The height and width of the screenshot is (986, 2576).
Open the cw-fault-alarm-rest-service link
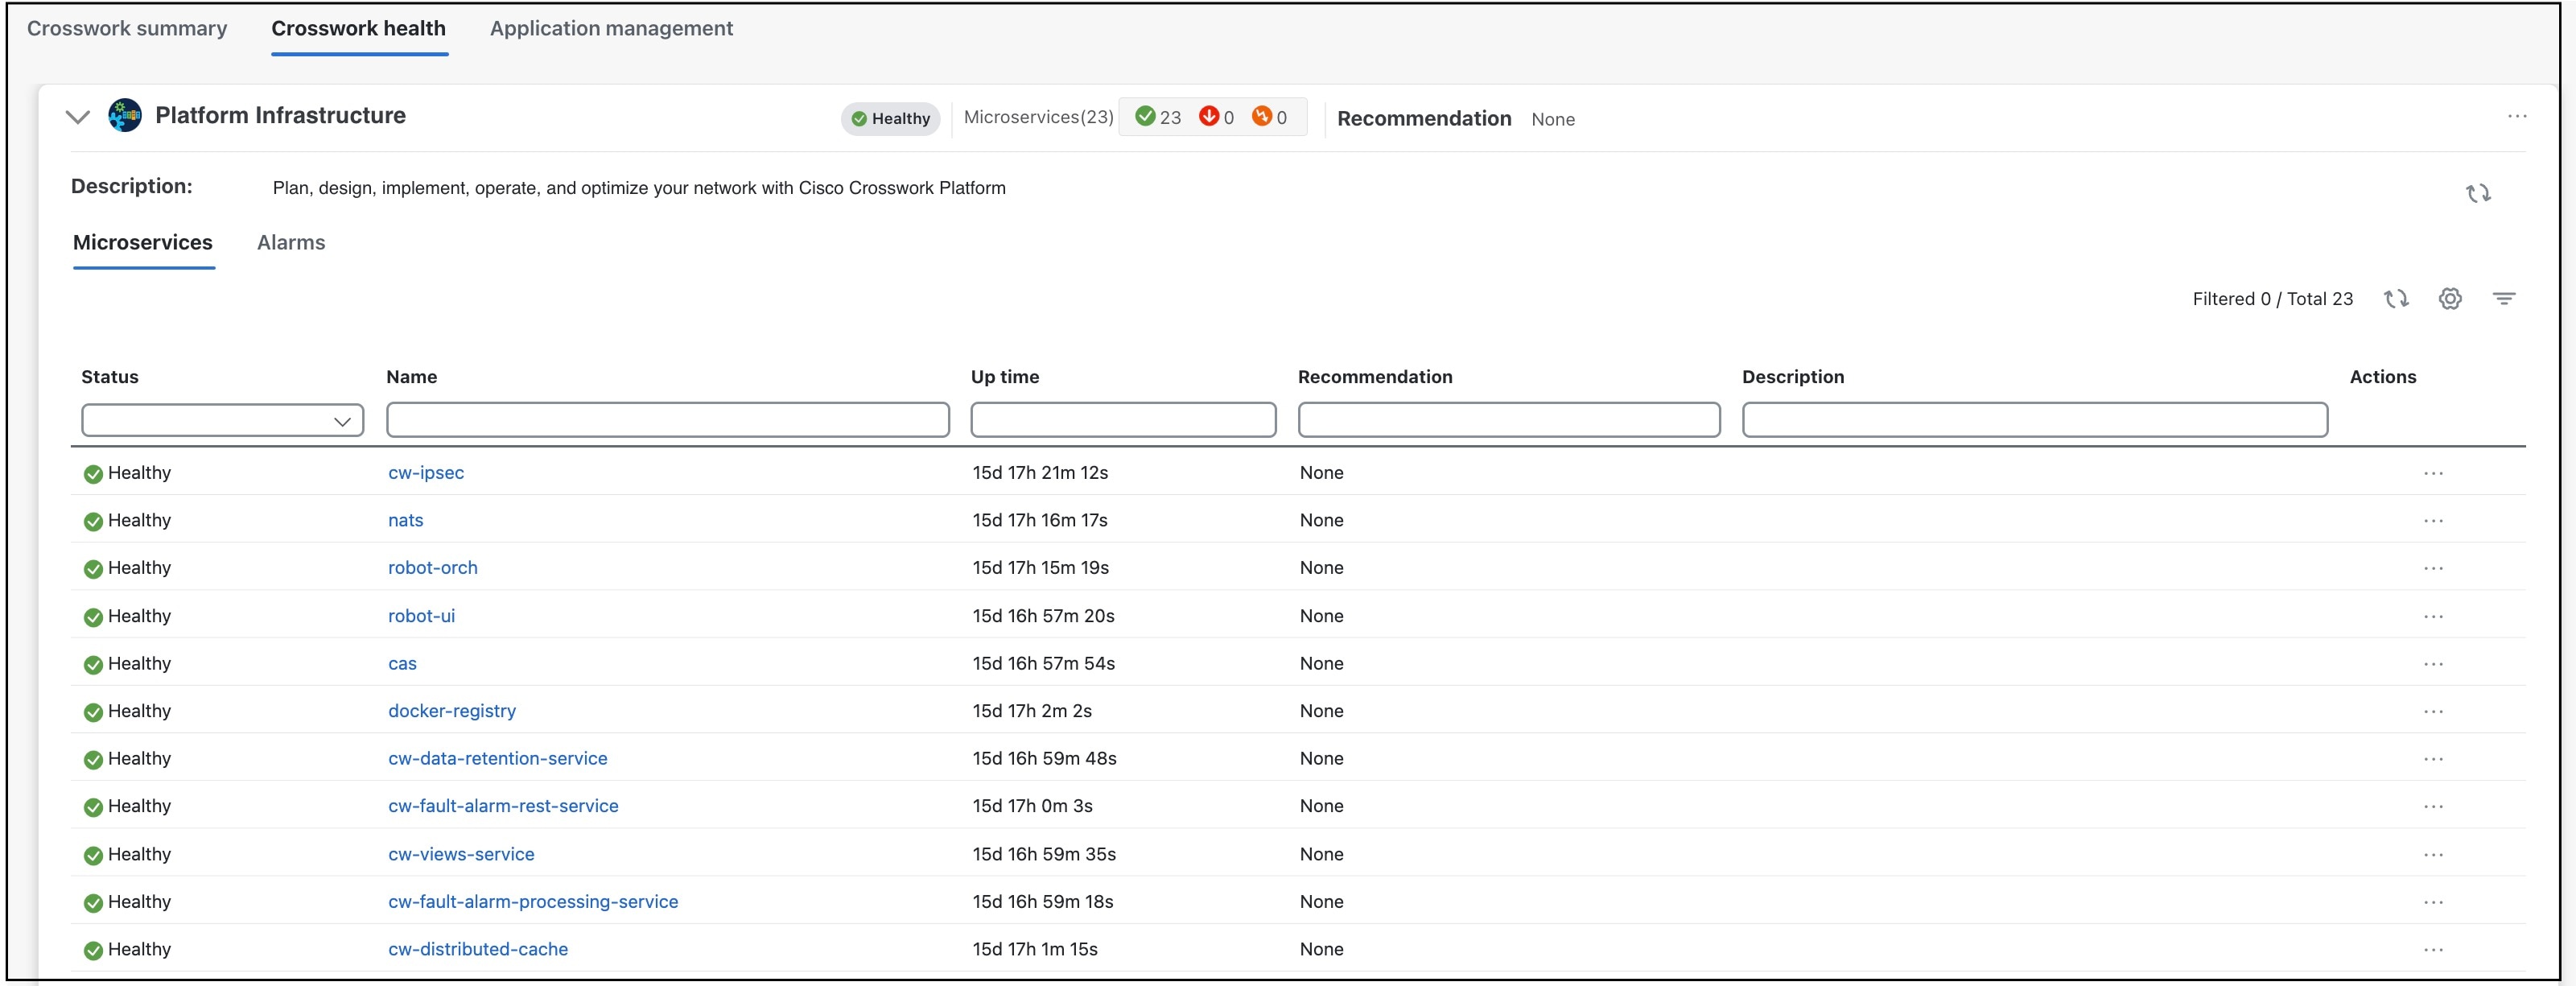point(503,806)
